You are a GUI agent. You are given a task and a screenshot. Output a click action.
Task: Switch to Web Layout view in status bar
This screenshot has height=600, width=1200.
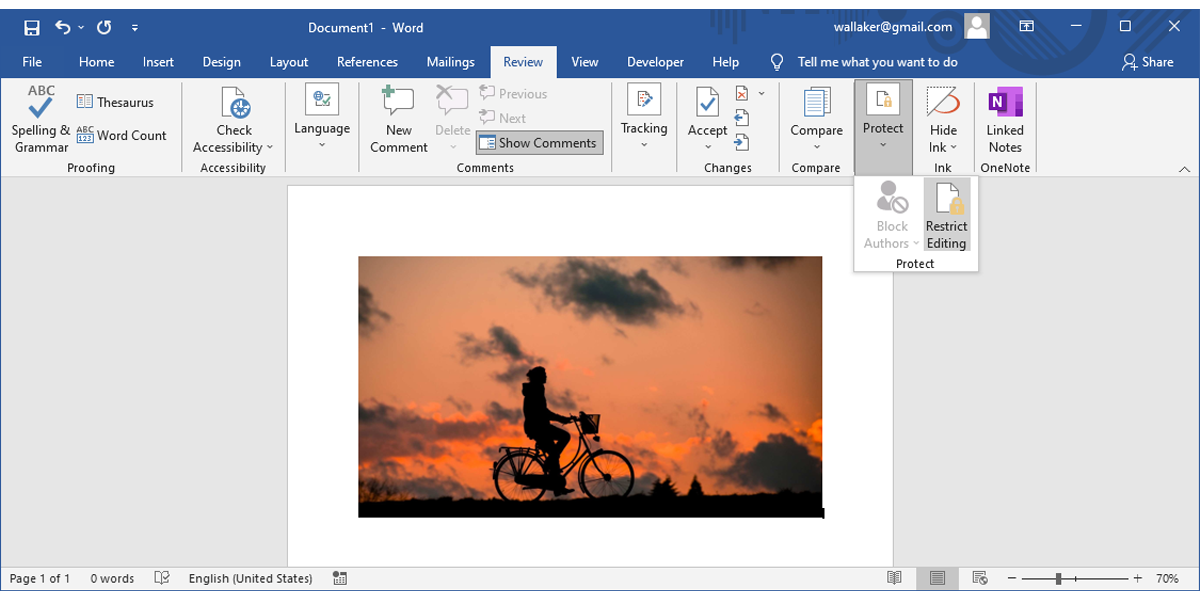click(980, 578)
